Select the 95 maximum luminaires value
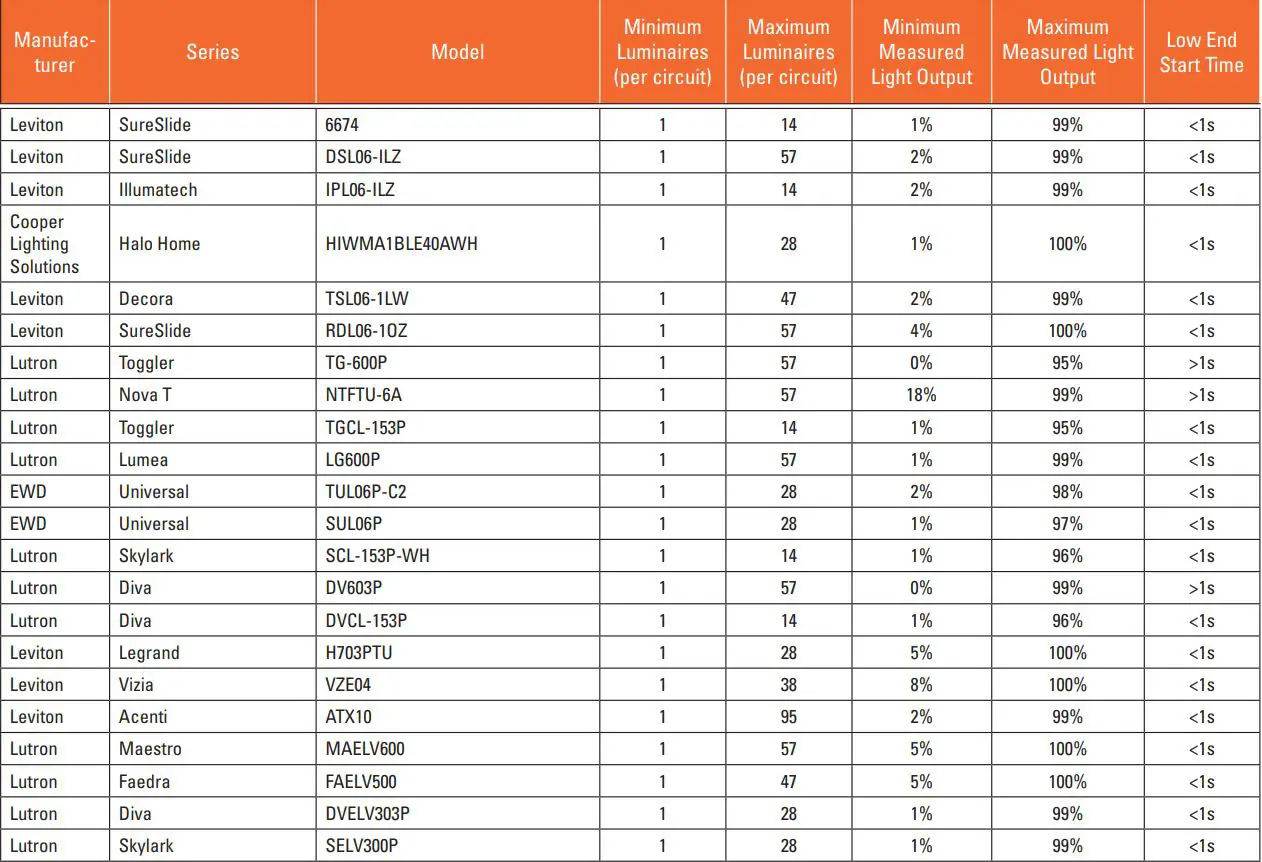Viewport: 1262px width, 862px height. (x=789, y=717)
